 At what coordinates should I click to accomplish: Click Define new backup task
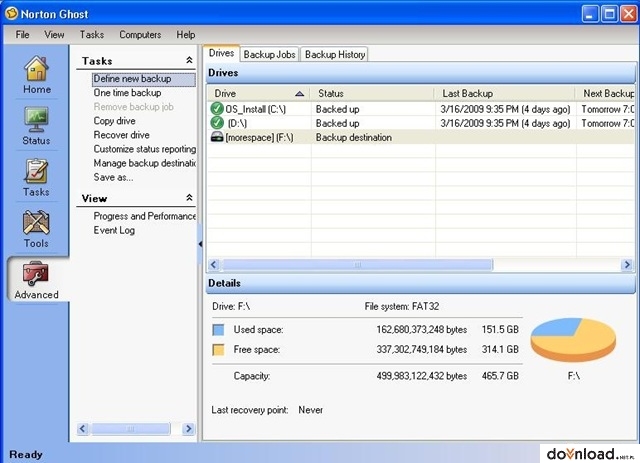[144, 79]
